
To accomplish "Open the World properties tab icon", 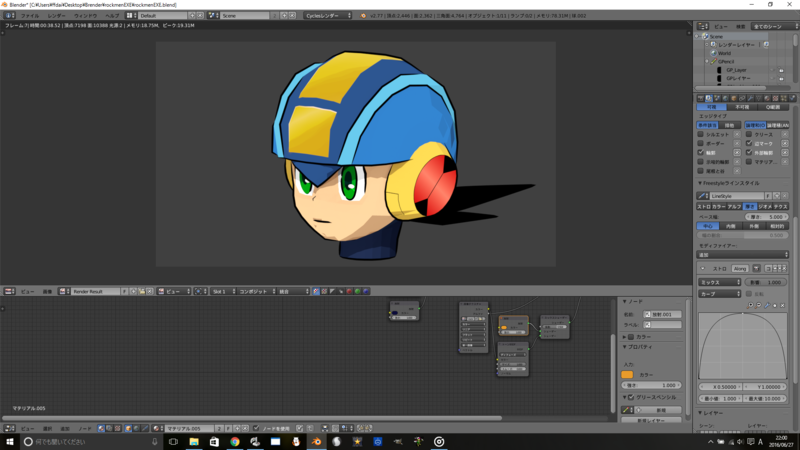I will coord(725,98).
